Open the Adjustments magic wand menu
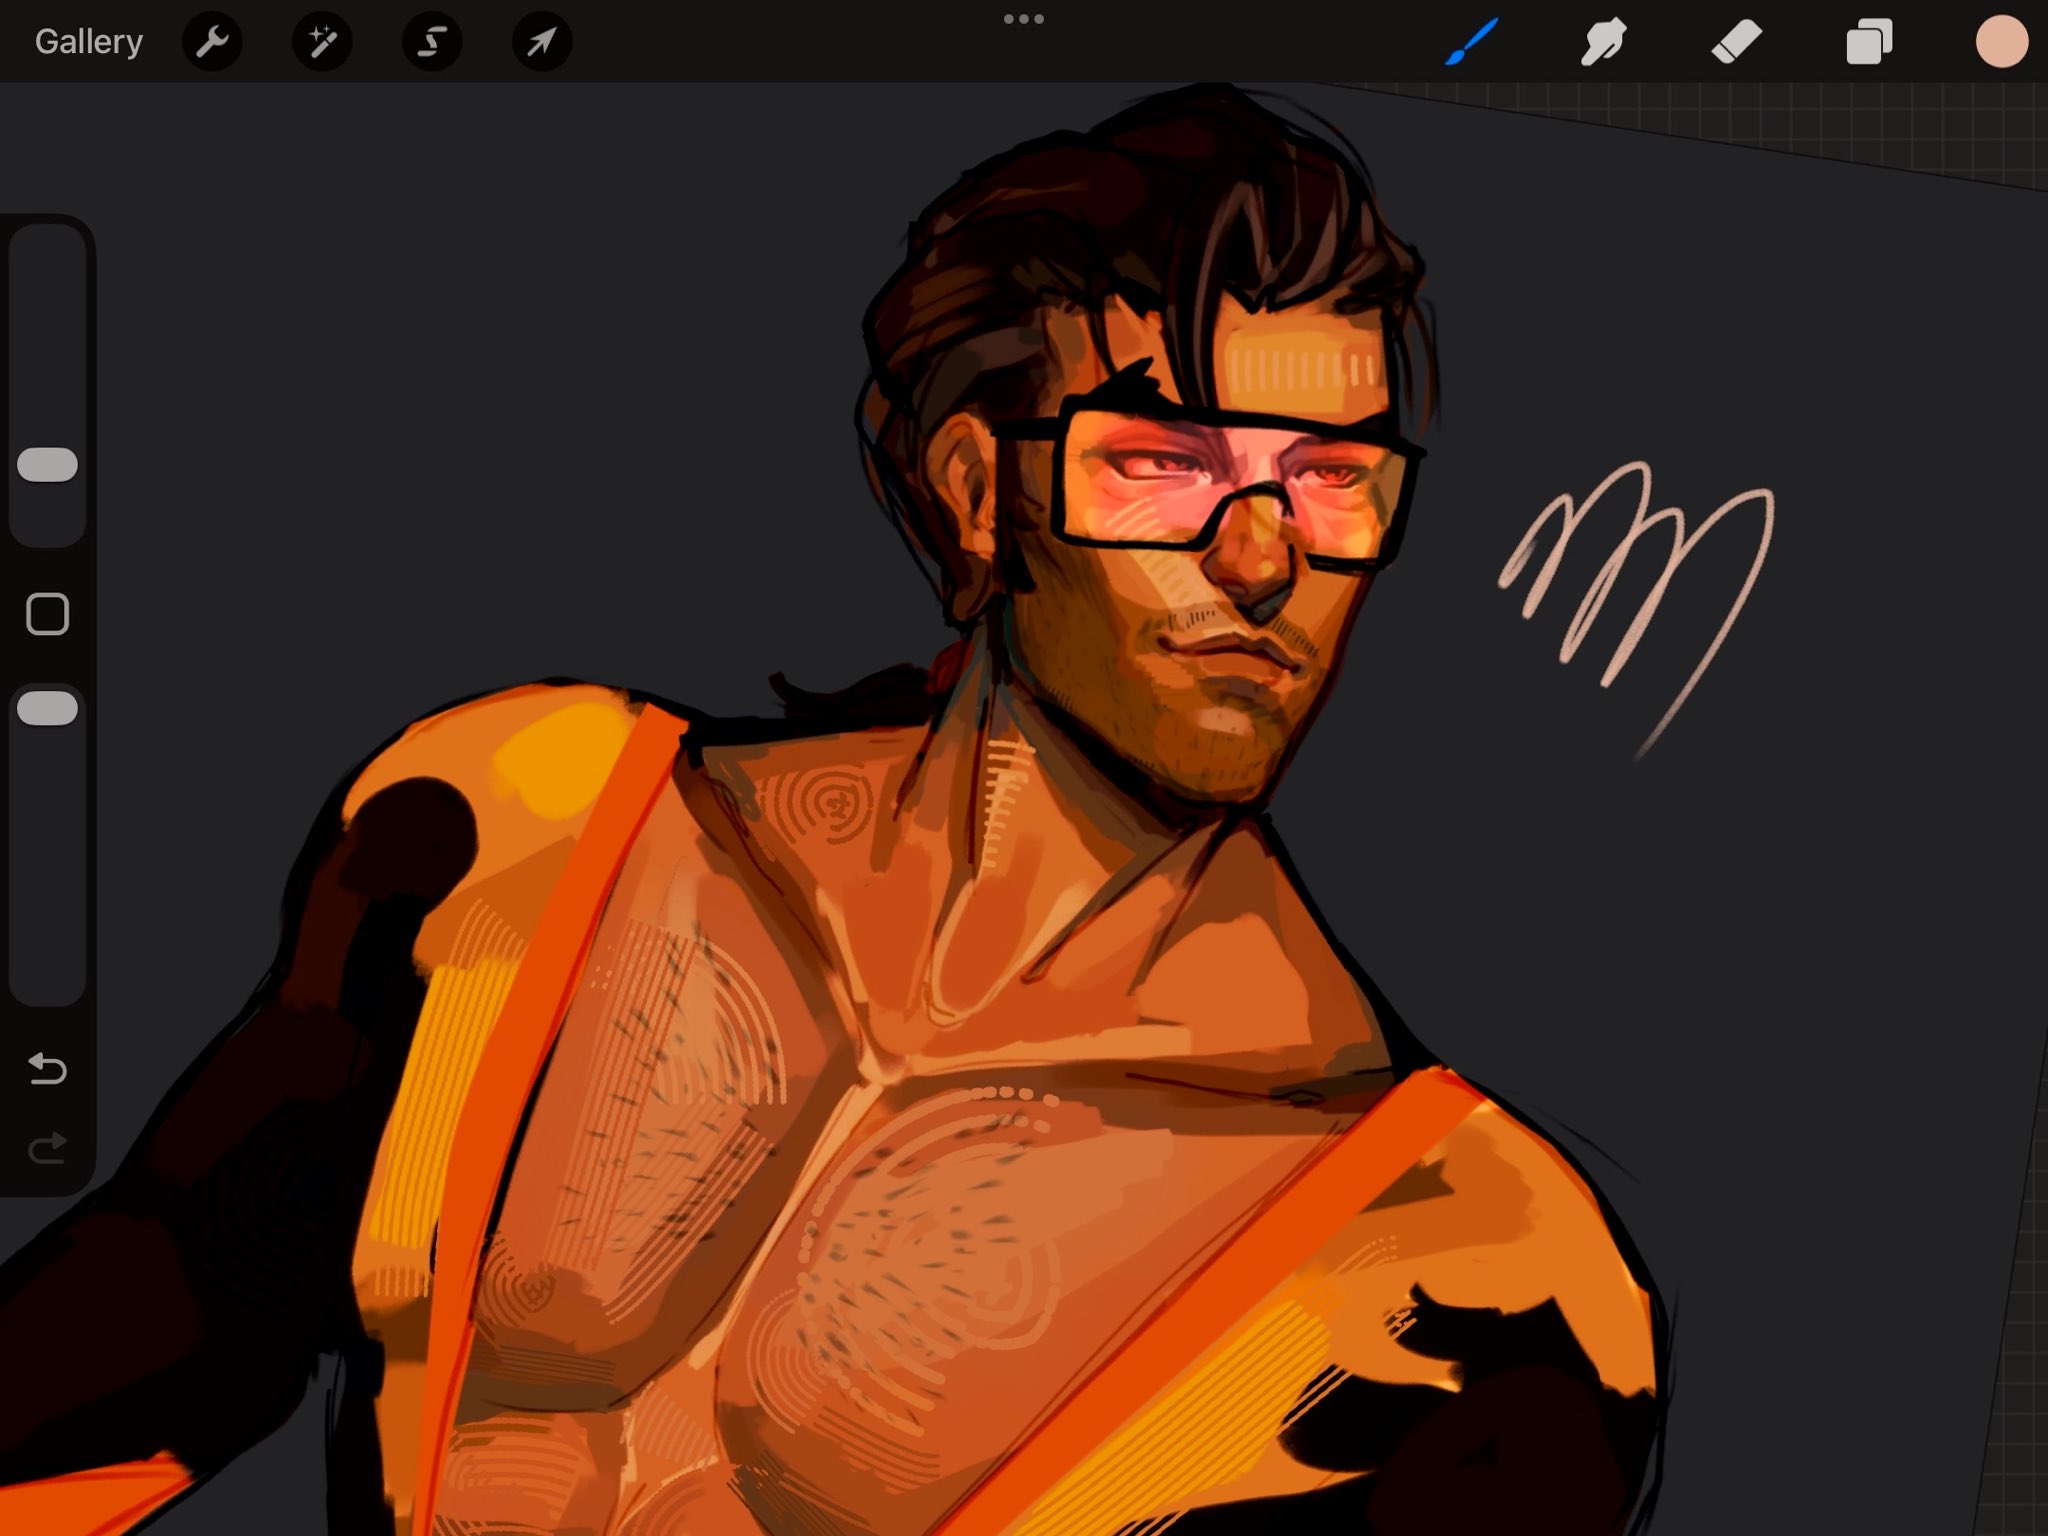2048x1536 pixels. (x=322, y=42)
